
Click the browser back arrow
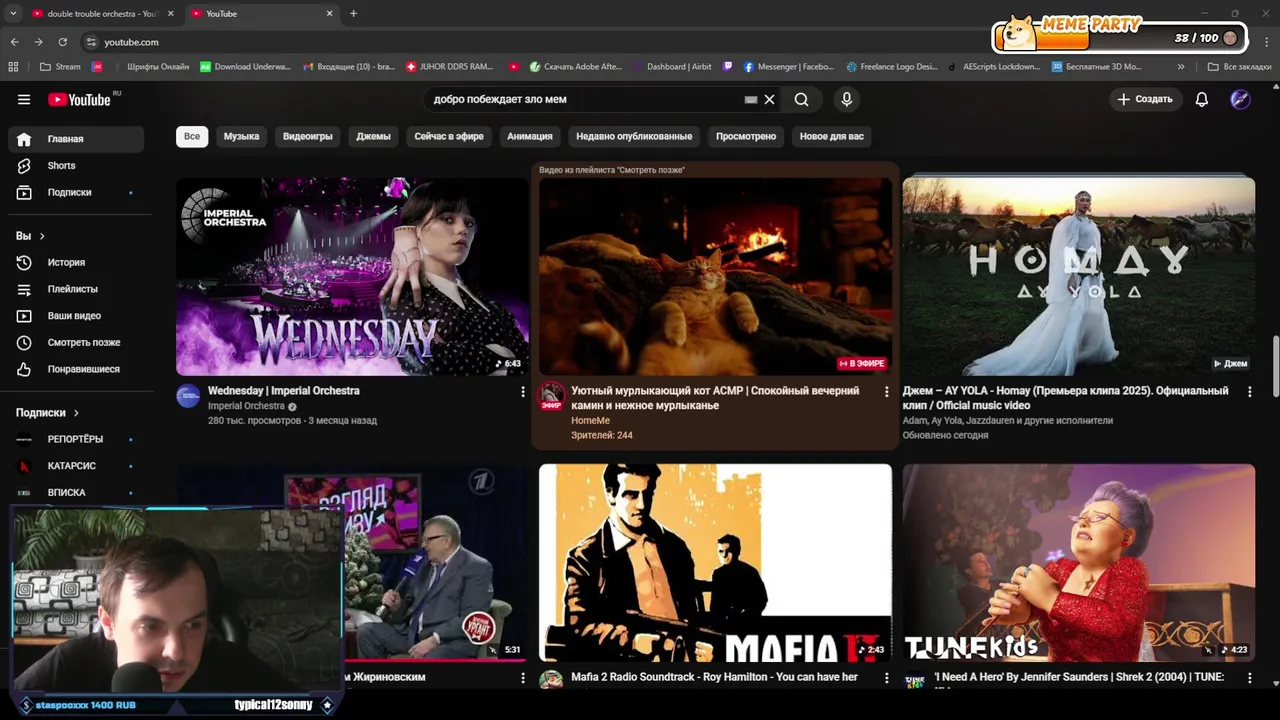point(14,42)
